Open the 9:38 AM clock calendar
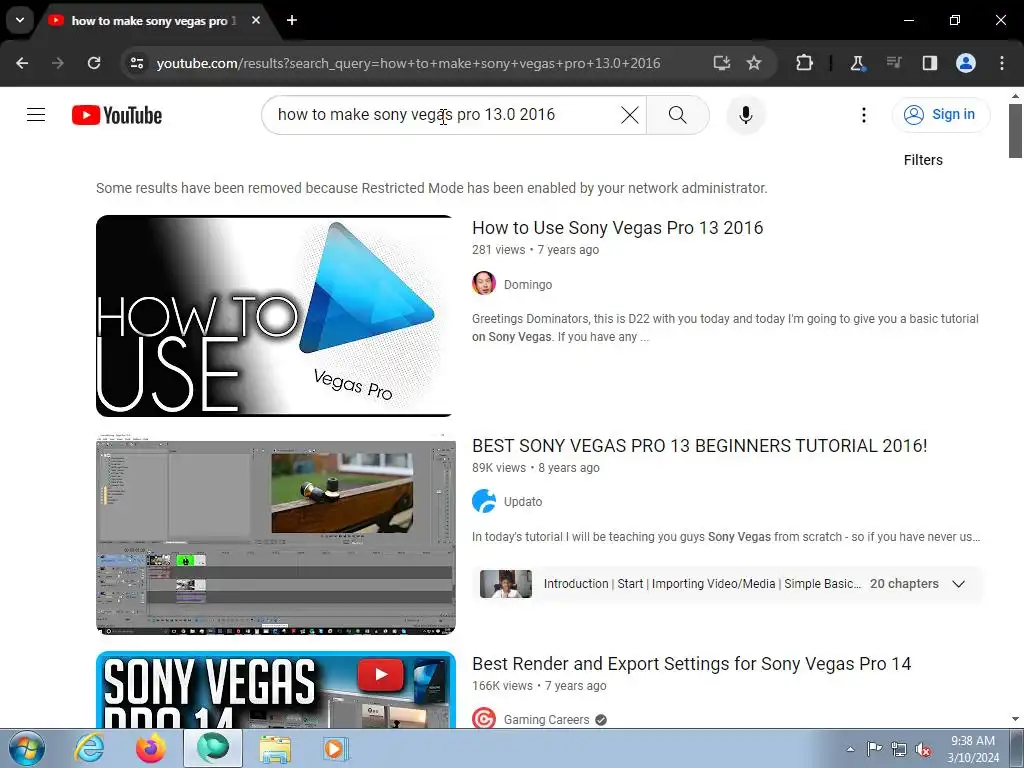Viewport: 1024px width, 768px height. pos(973,749)
